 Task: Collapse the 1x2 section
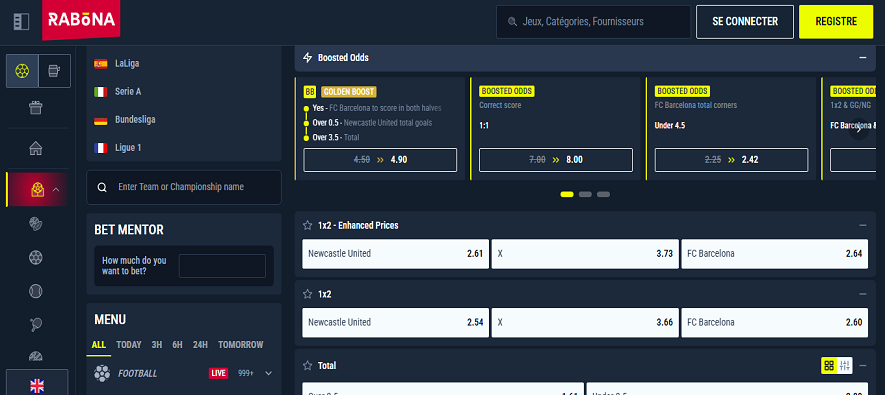[x=862, y=294]
